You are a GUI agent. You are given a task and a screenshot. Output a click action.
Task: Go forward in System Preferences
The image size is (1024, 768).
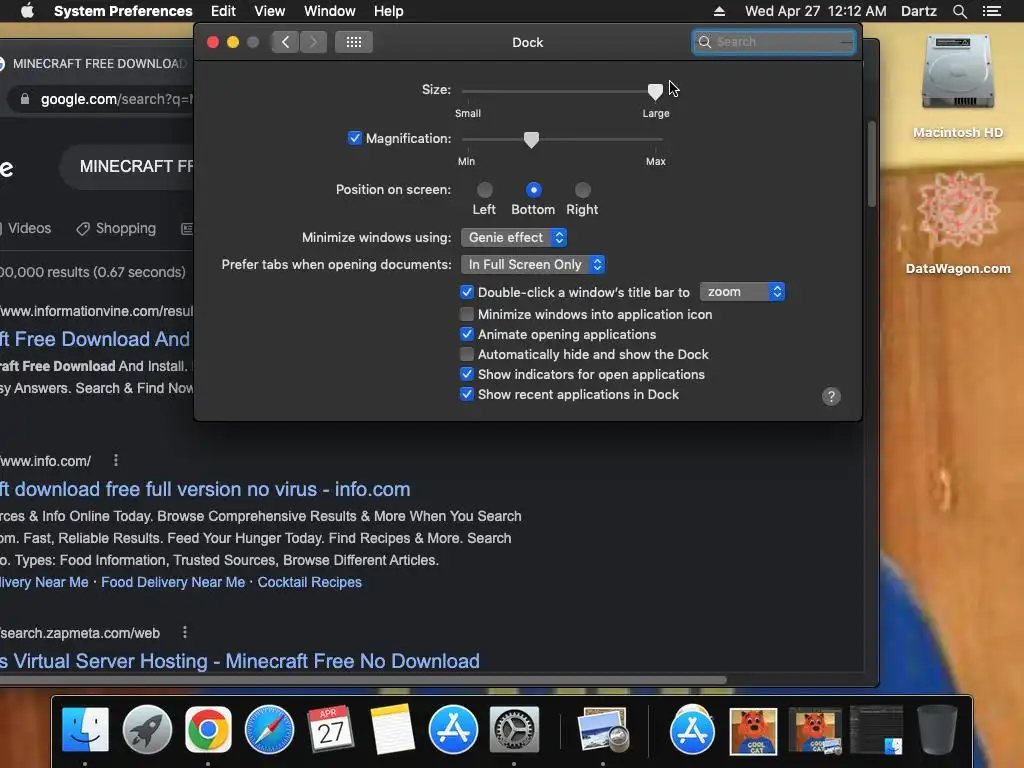coord(313,42)
